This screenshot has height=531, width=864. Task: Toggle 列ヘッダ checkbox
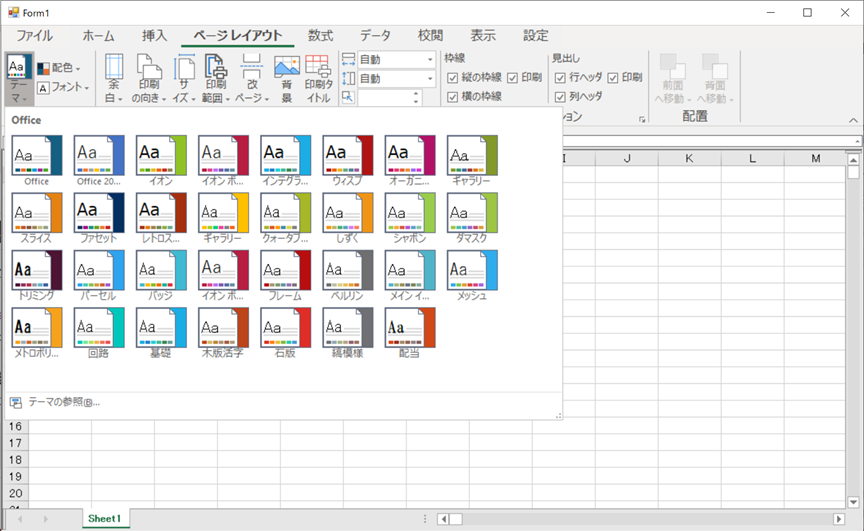pos(560,97)
